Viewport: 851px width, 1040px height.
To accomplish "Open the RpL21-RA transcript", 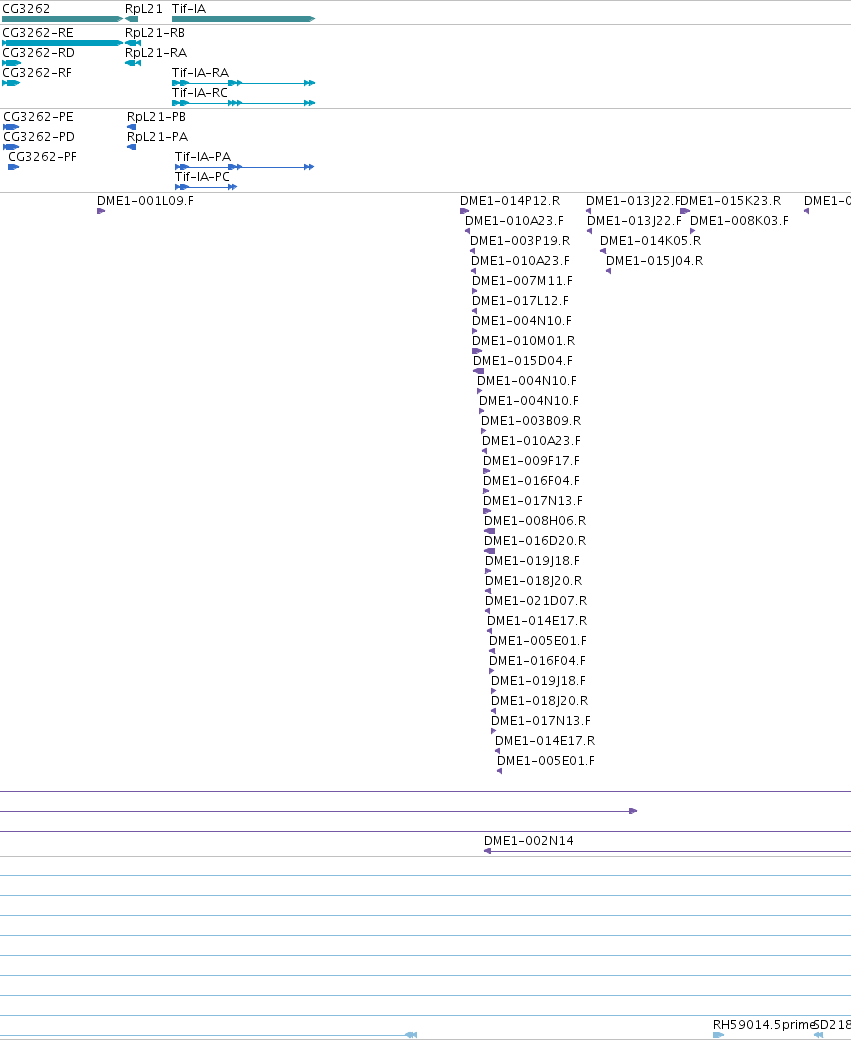I will click(156, 52).
